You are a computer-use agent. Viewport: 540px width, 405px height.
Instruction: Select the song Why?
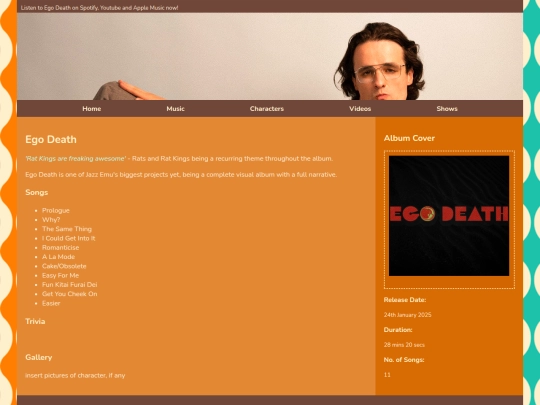pyautogui.click(x=51, y=220)
